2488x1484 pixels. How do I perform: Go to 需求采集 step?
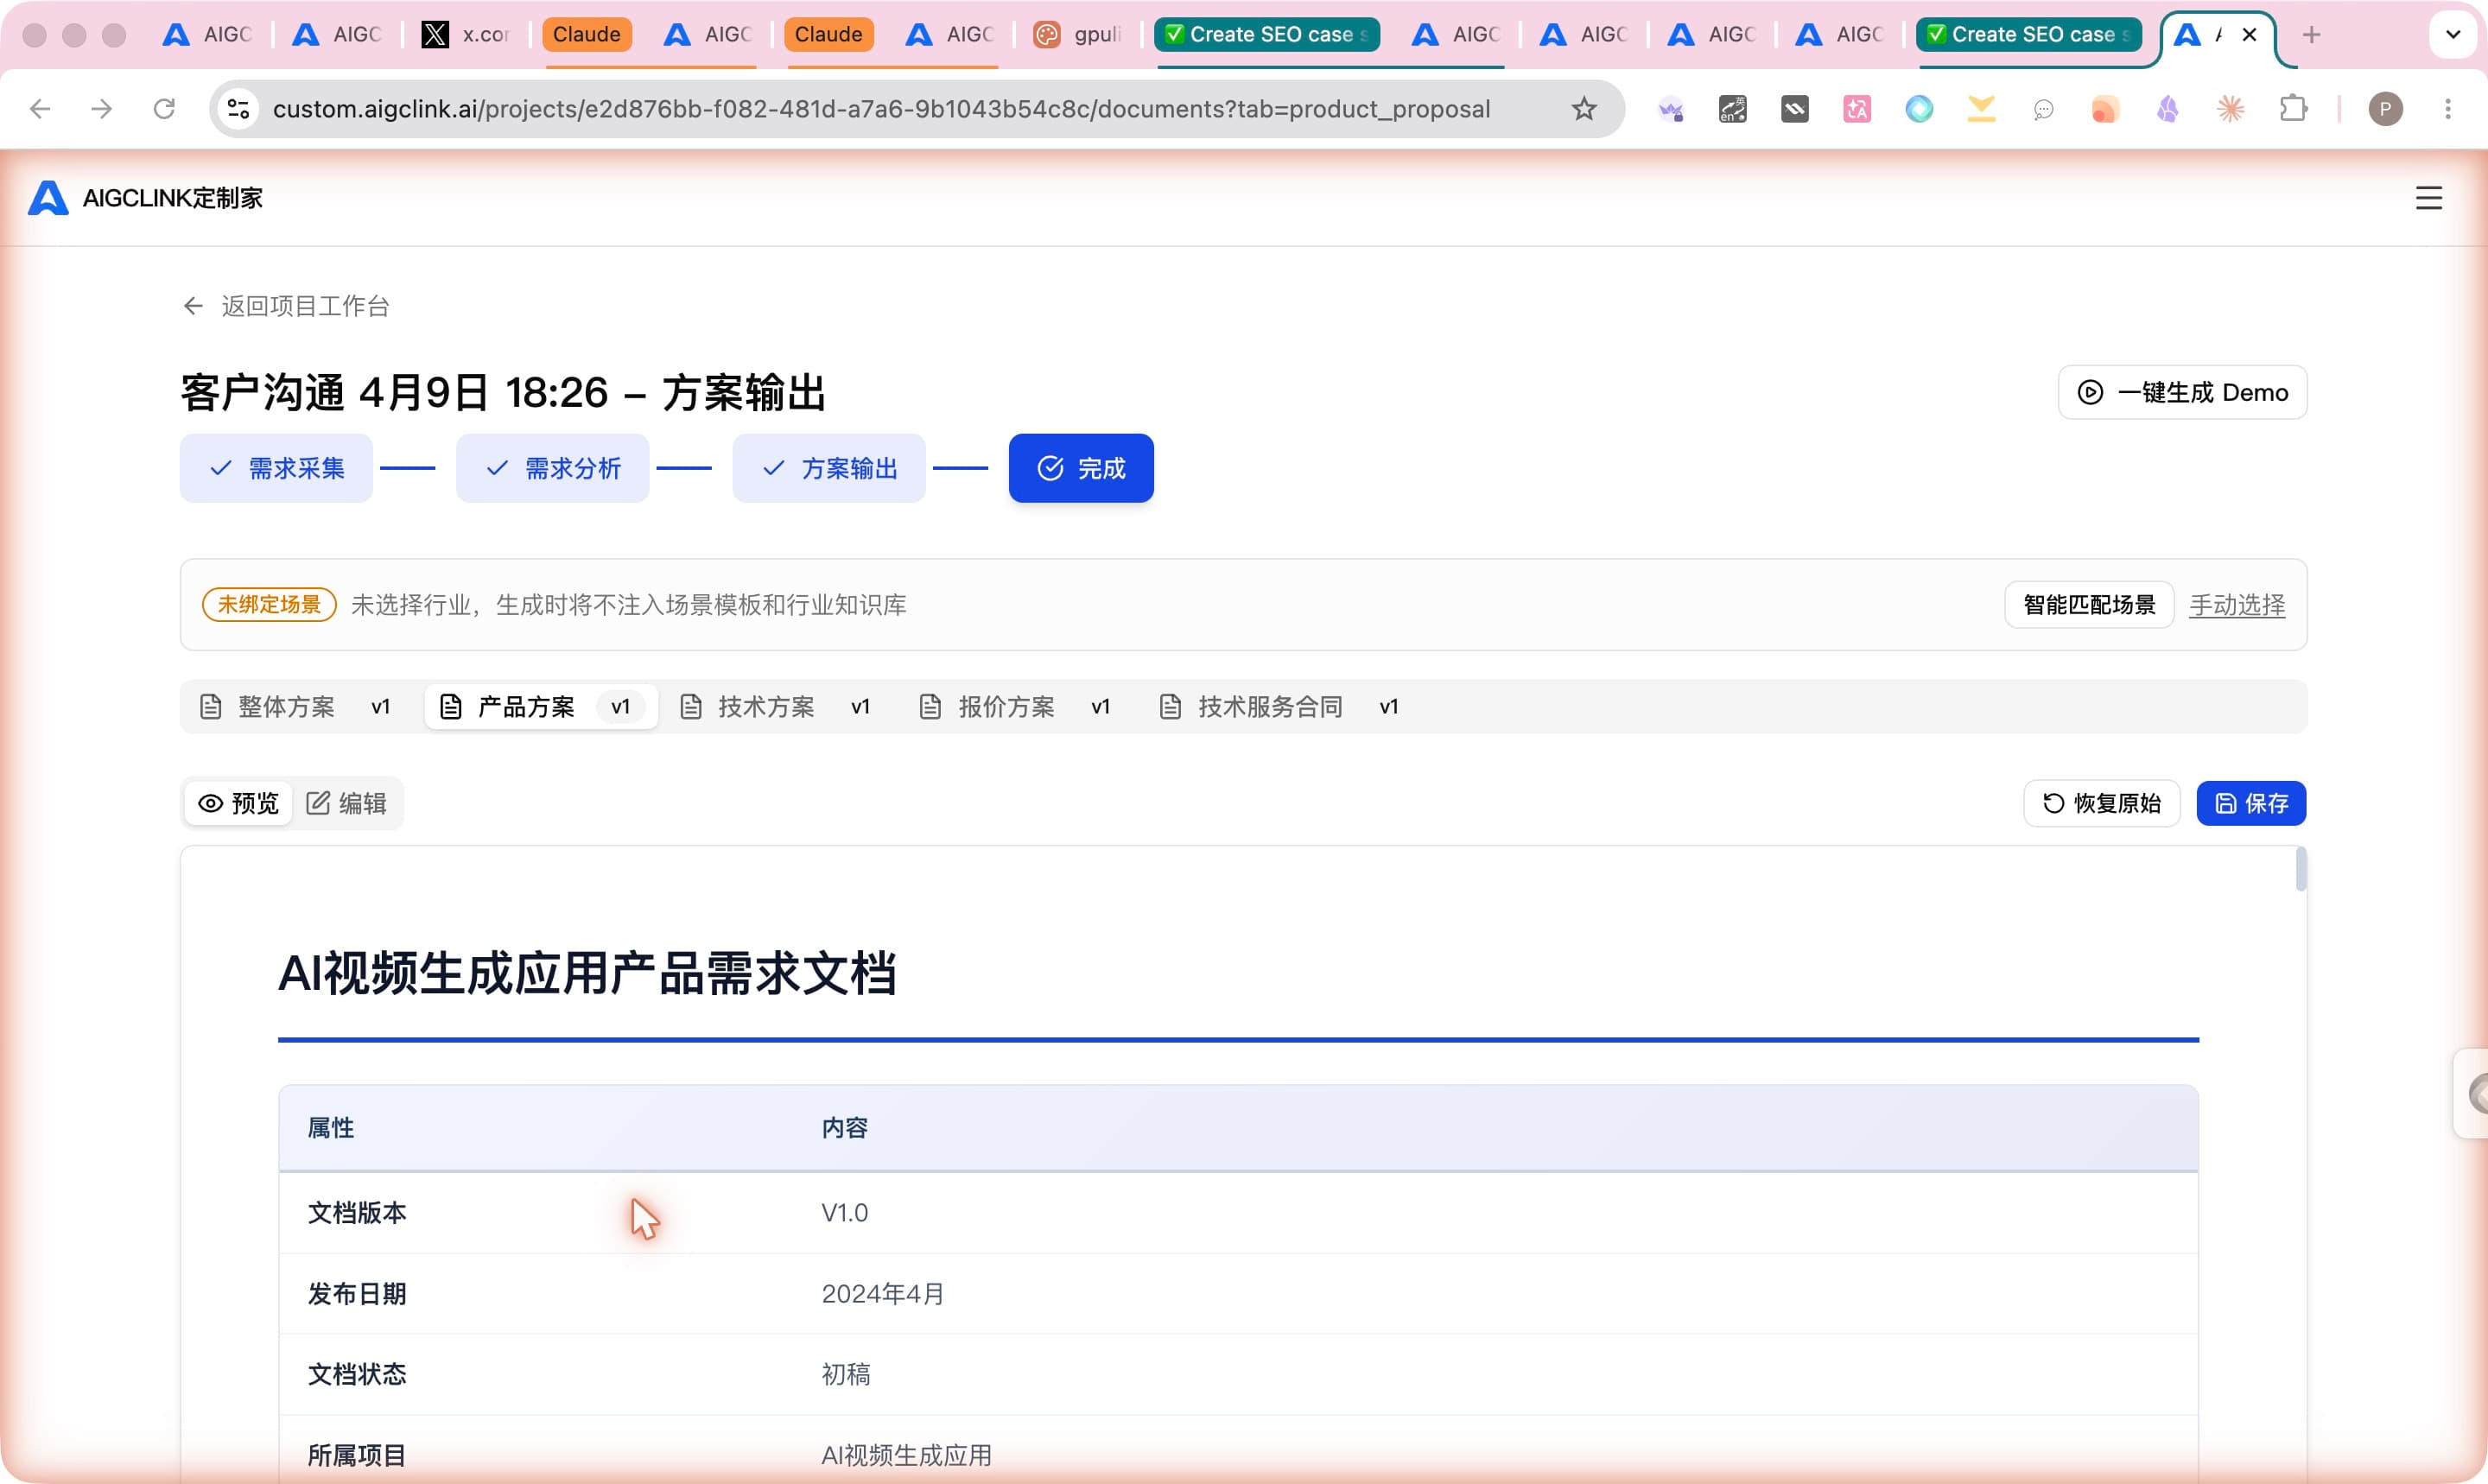(x=276, y=468)
